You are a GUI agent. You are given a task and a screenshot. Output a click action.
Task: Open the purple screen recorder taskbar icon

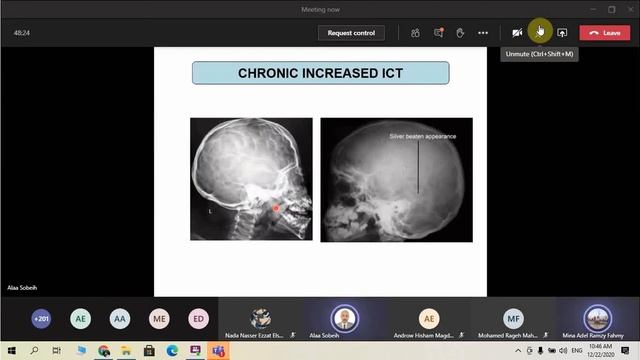tap(195, 351)
